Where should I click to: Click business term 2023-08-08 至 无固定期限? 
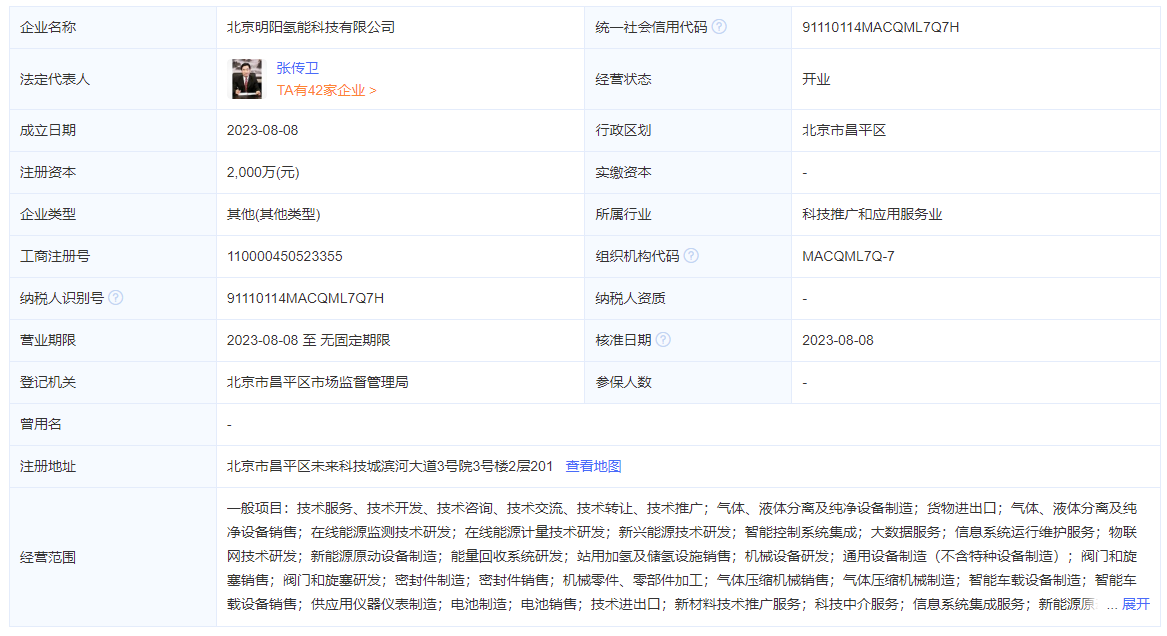click(308, 340)
